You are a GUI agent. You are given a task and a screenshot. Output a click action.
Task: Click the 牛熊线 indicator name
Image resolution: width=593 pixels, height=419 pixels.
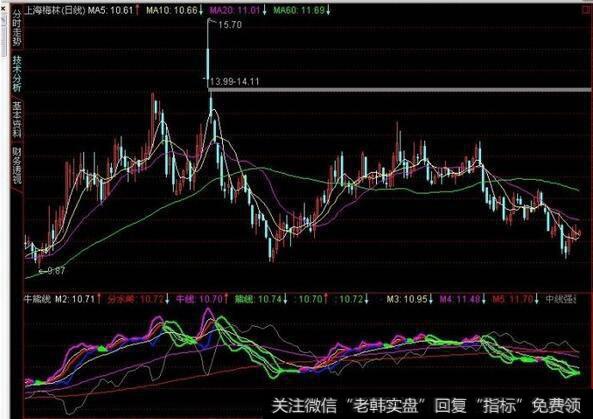(38, 300)
